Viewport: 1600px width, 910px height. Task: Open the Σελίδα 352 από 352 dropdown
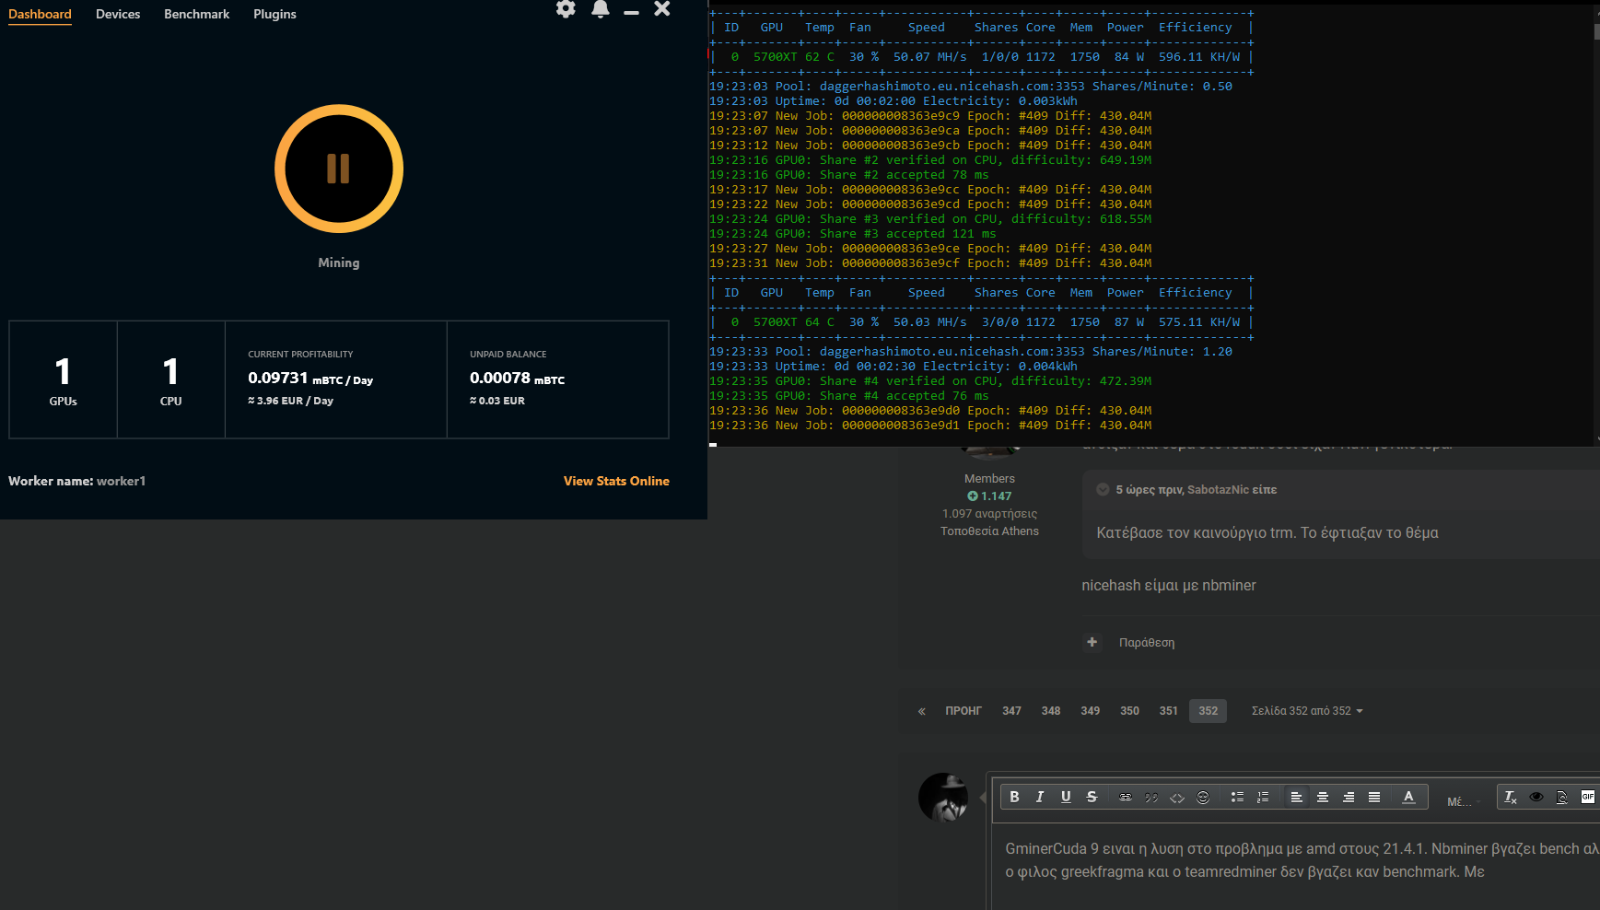coord(1307,711)
